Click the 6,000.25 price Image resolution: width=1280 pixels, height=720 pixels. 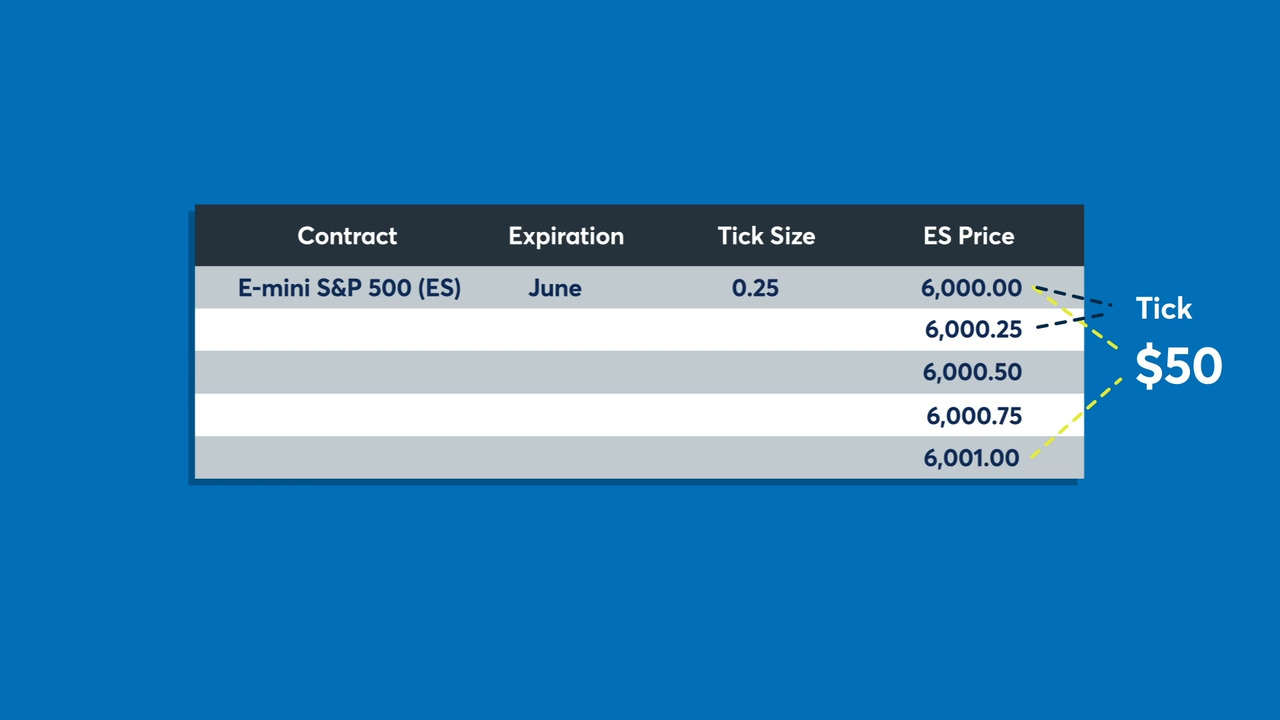coord(973,330)
